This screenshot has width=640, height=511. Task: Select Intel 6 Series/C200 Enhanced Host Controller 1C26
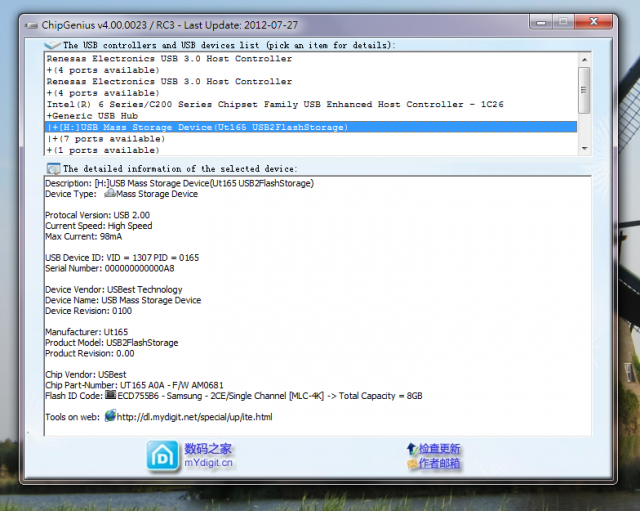311,104
